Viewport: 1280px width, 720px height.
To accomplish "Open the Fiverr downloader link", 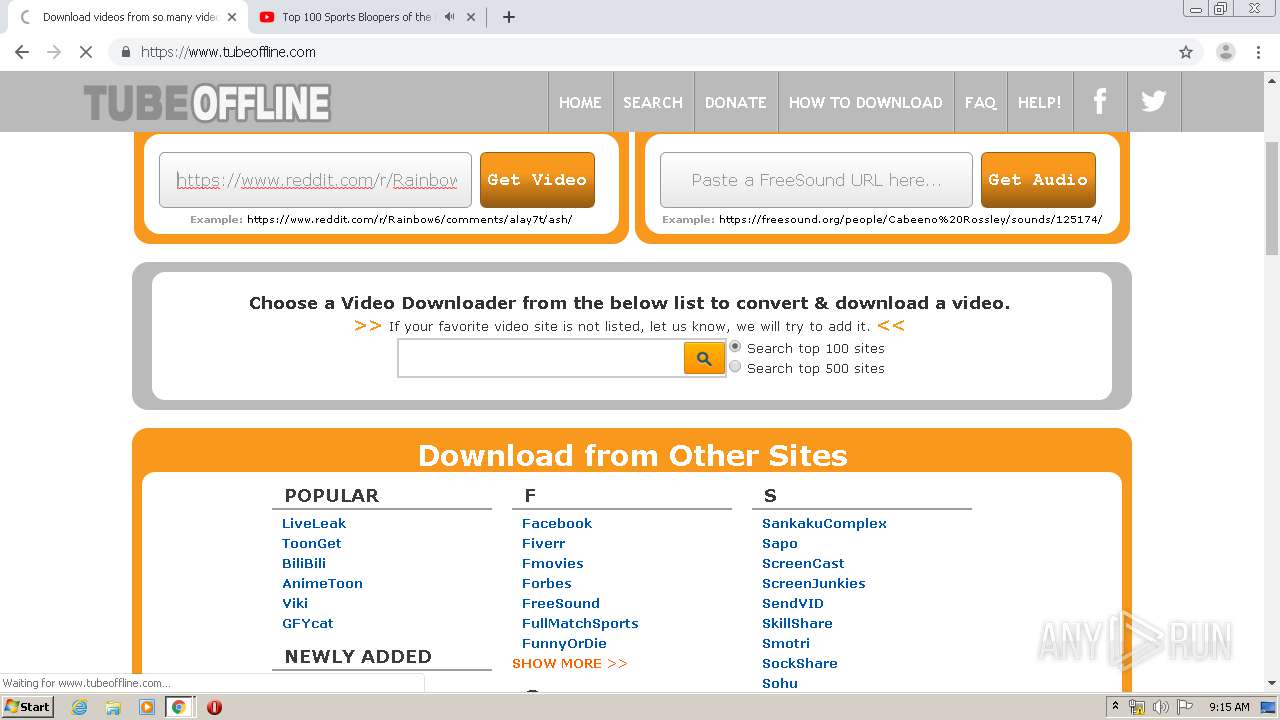I will coord(543,543).
